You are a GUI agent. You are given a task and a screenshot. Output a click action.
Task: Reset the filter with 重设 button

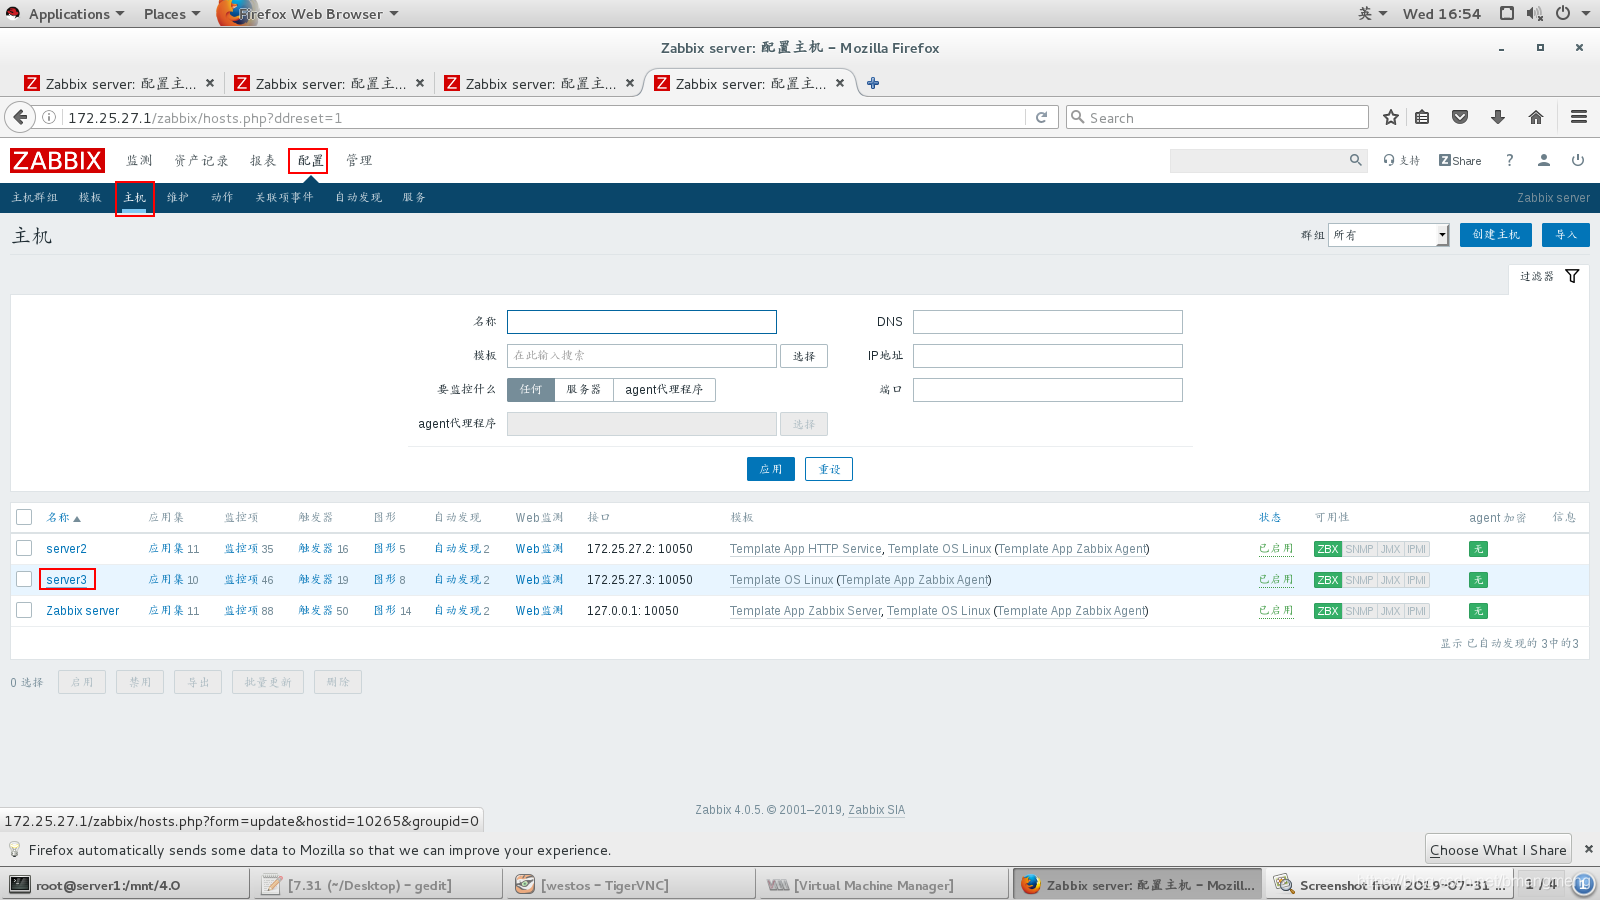tap(829, 469)
